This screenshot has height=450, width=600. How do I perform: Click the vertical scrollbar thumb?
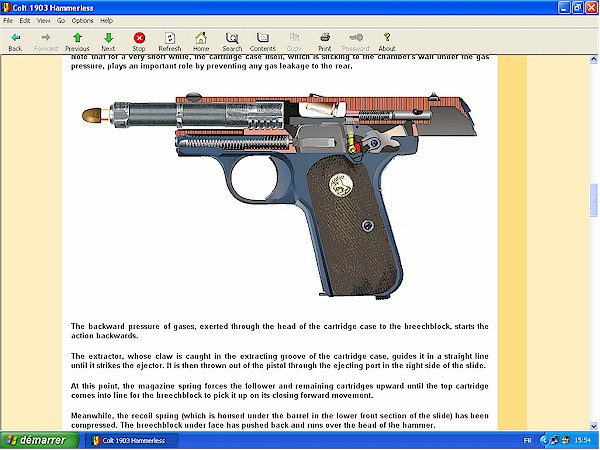click(593, 200)
